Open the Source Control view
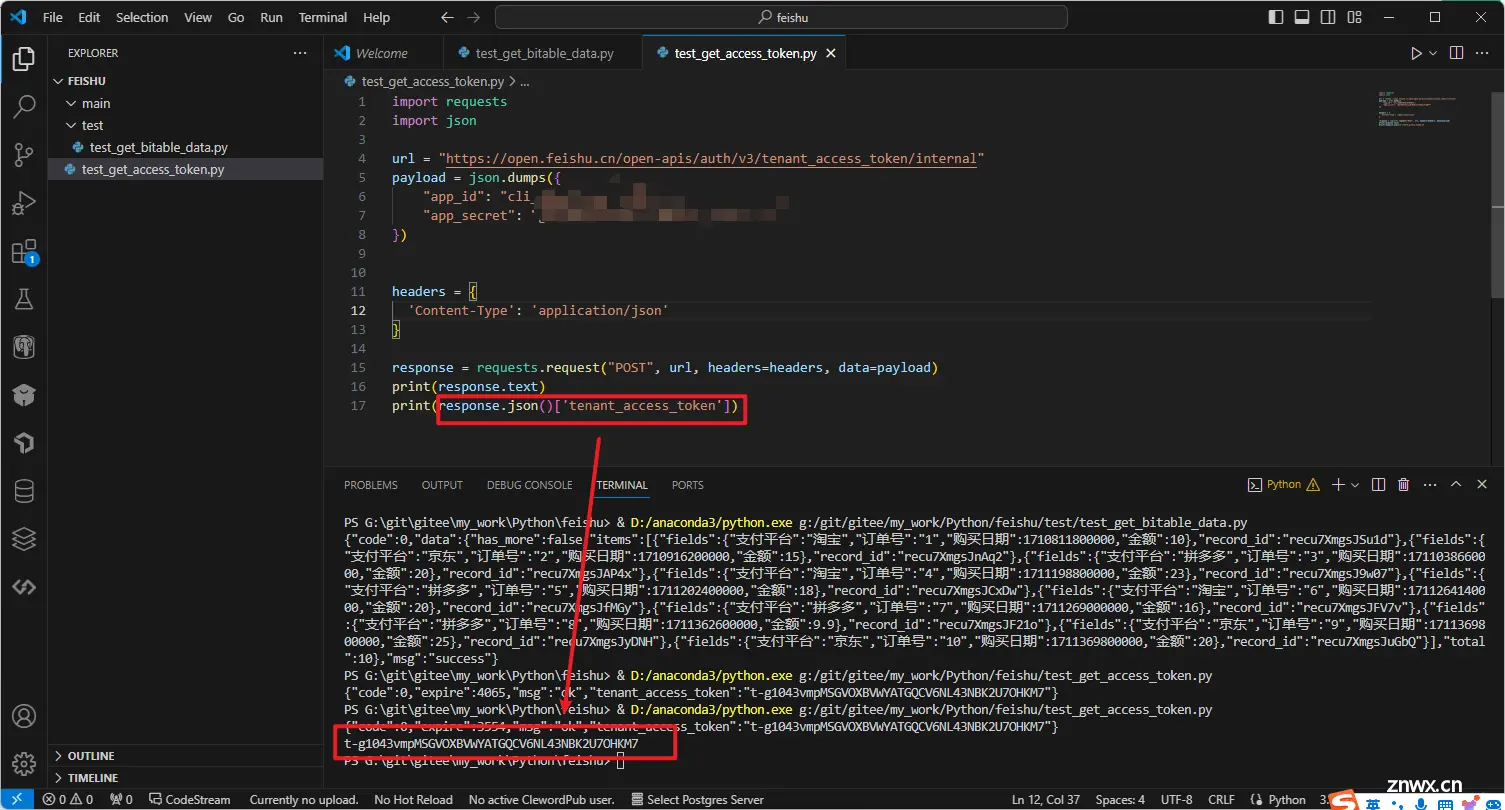Image resolution: width=1505 pixels, height=810 pixels. pyautogui.click(x=23, y=154)
